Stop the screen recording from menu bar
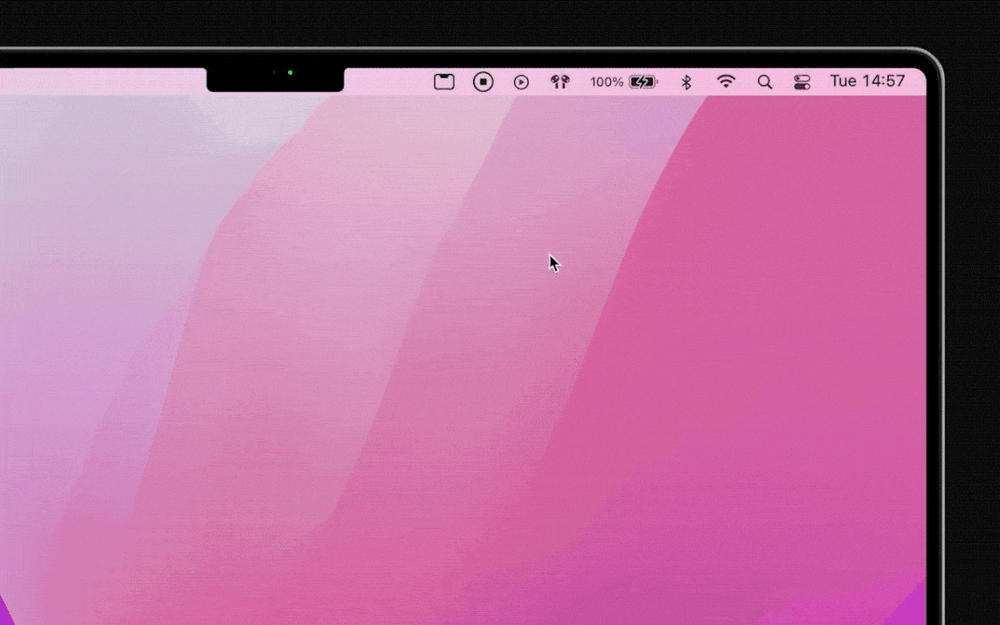Screen dimensions: 1000x625 483,82
